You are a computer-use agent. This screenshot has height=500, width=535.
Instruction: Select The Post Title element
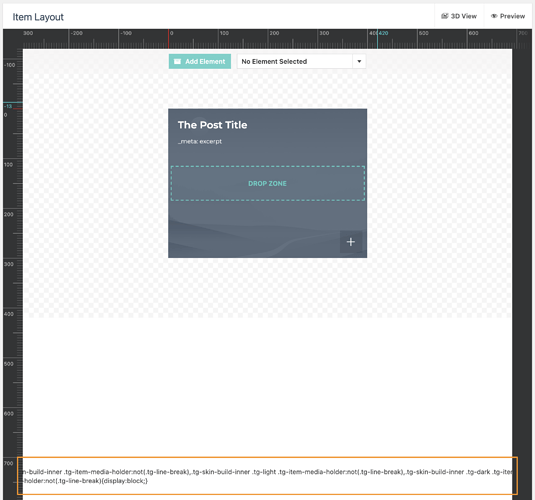point(212,125)
